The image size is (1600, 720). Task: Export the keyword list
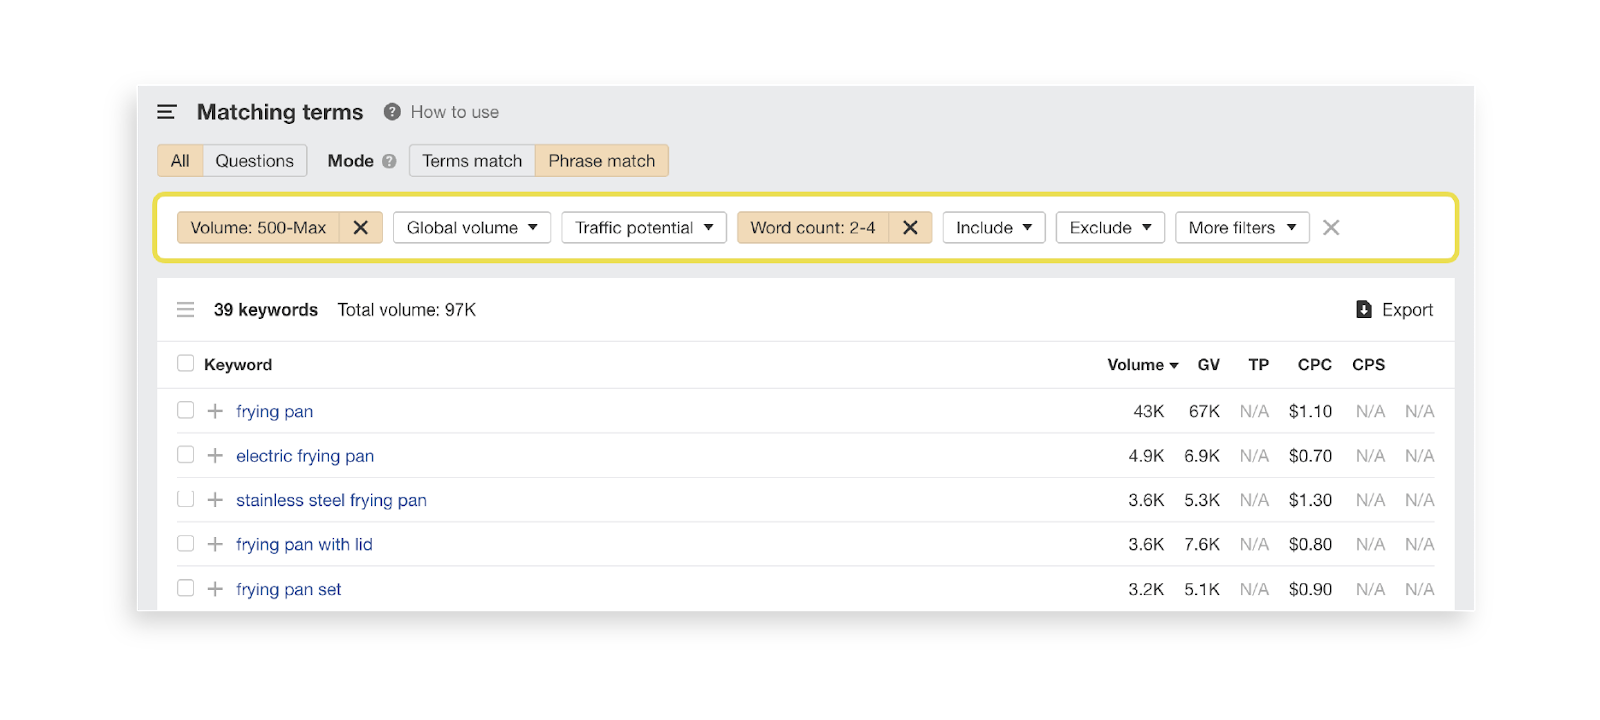point(1394,310)
